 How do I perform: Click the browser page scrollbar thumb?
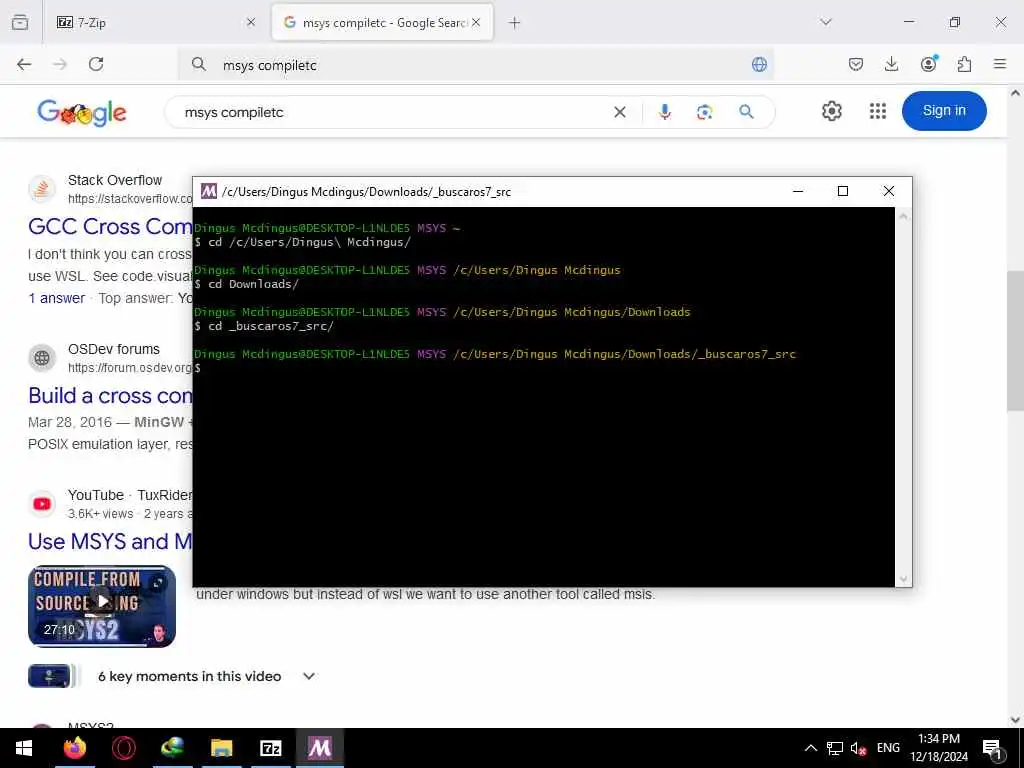tap(1014, 341)
